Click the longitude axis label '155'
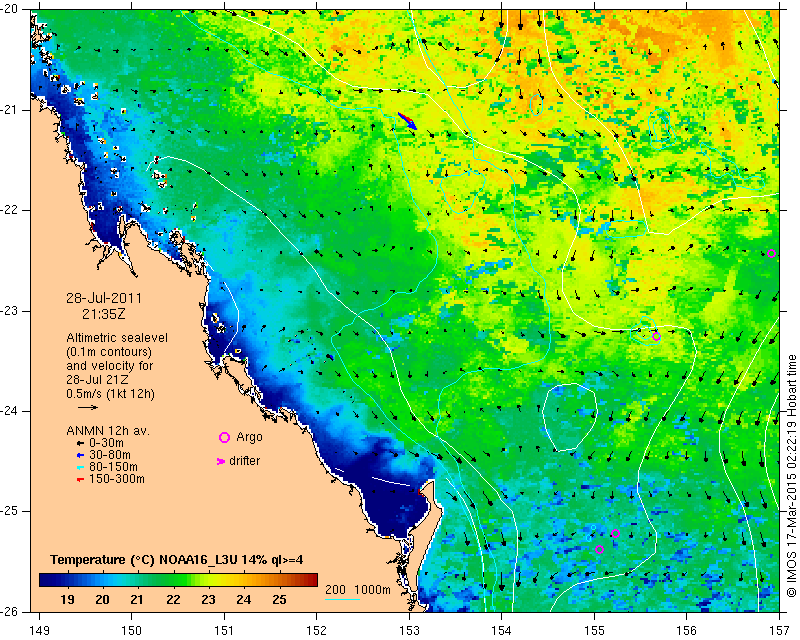The height and width of the screenshot is (640, 800). pyautogui.click(x=594, y=630)
